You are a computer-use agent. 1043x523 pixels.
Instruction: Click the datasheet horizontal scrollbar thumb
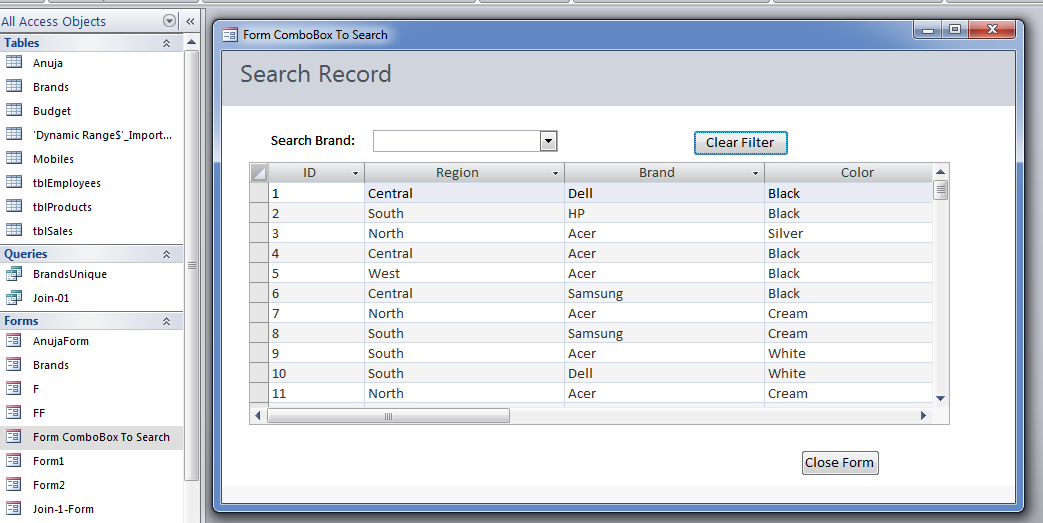[x=388, y=415]
